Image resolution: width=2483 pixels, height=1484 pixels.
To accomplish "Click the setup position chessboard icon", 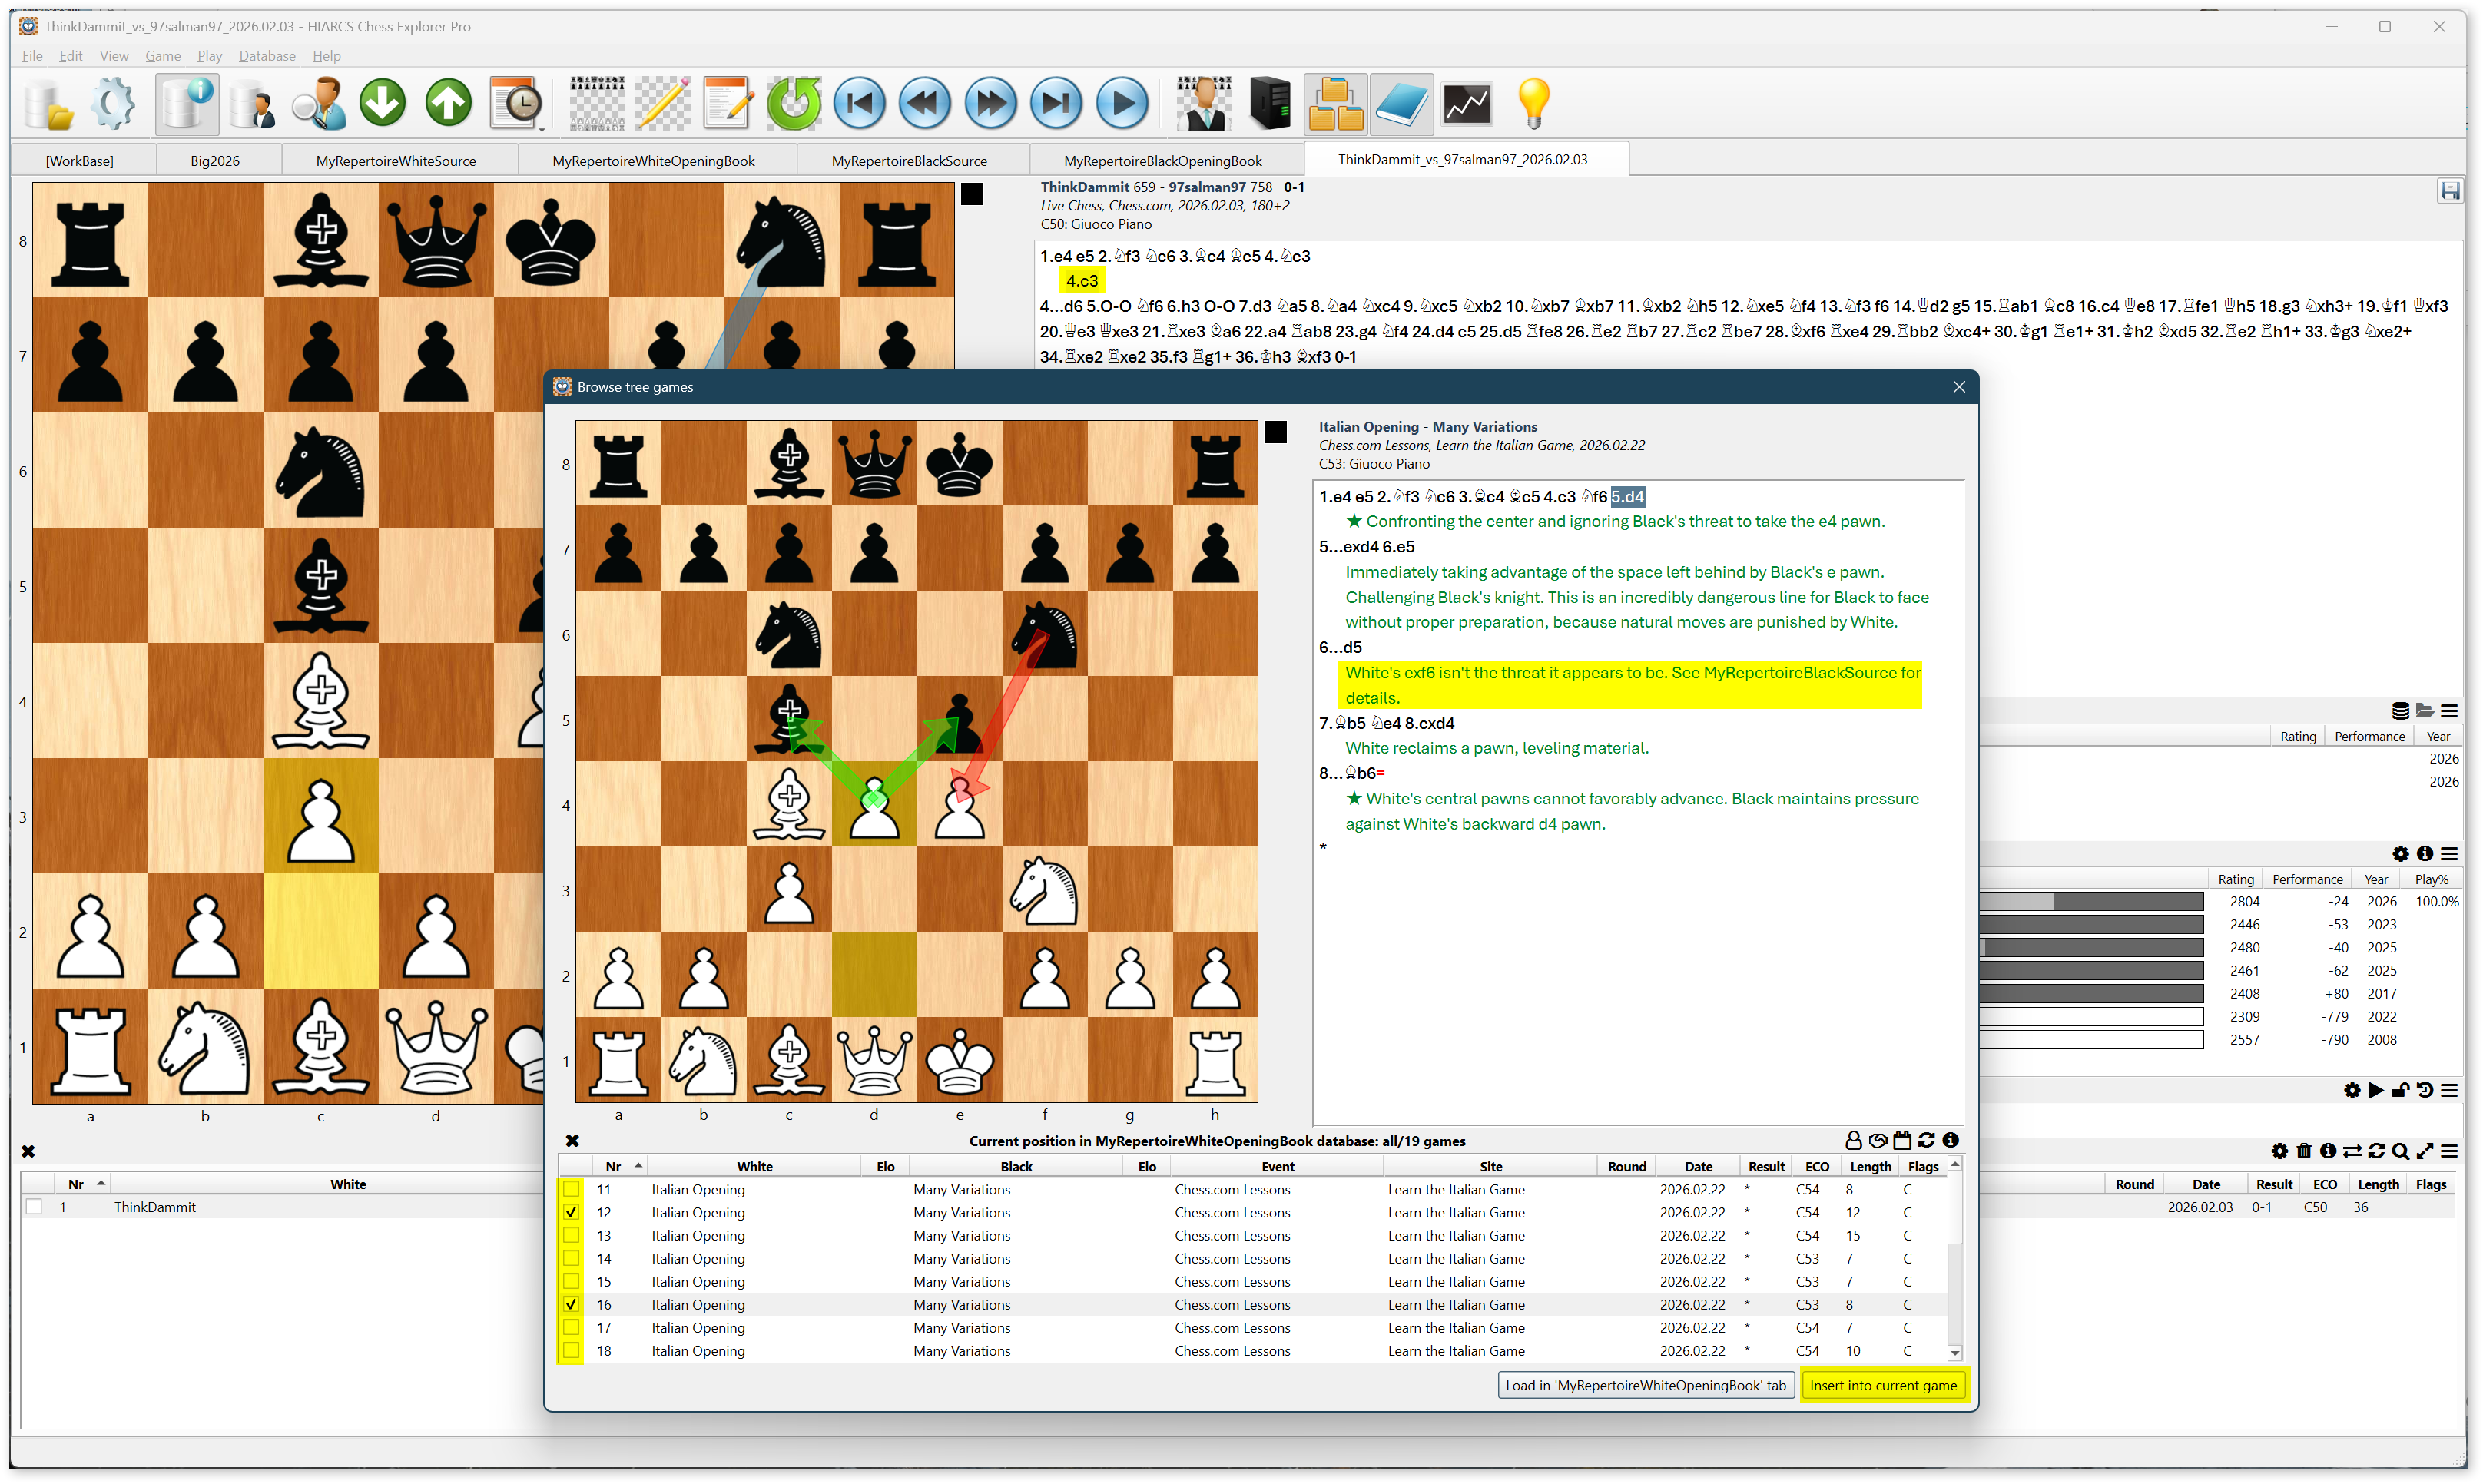I will (x=597, y=104).
